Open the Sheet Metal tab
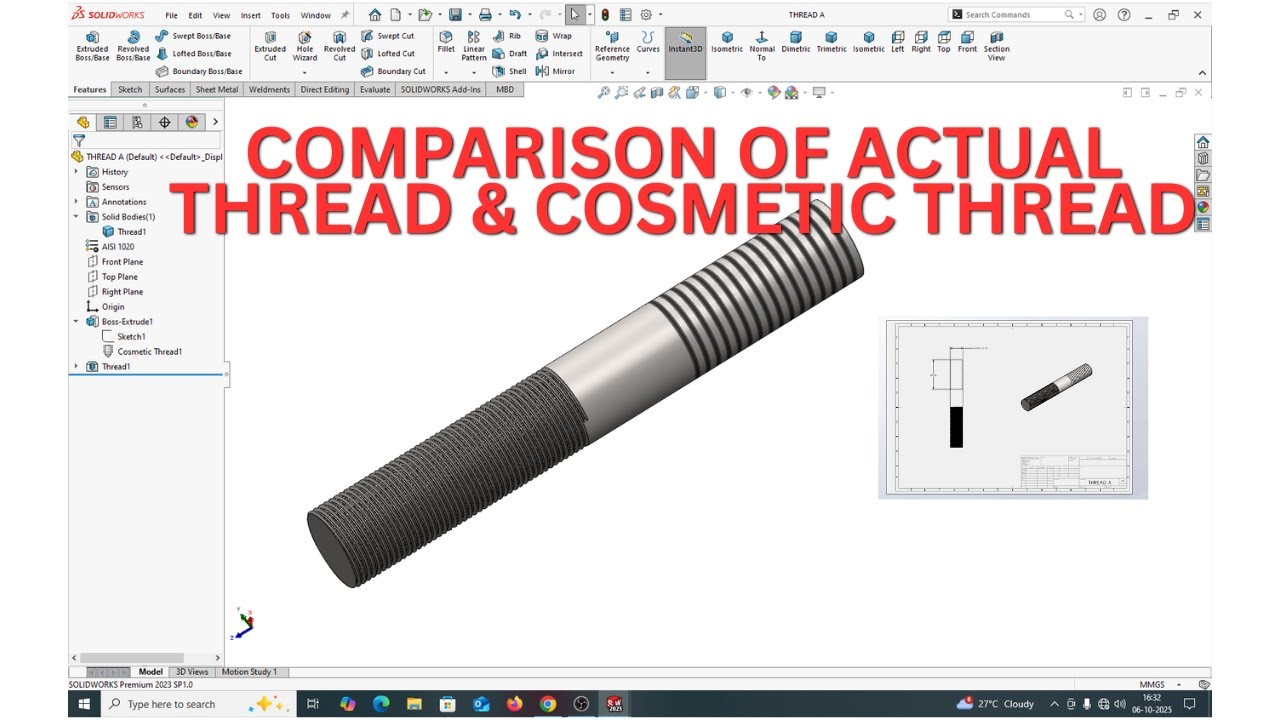The width and height of the screenshot is (1280, 720). pyautogui.click(x=217, y=90)
